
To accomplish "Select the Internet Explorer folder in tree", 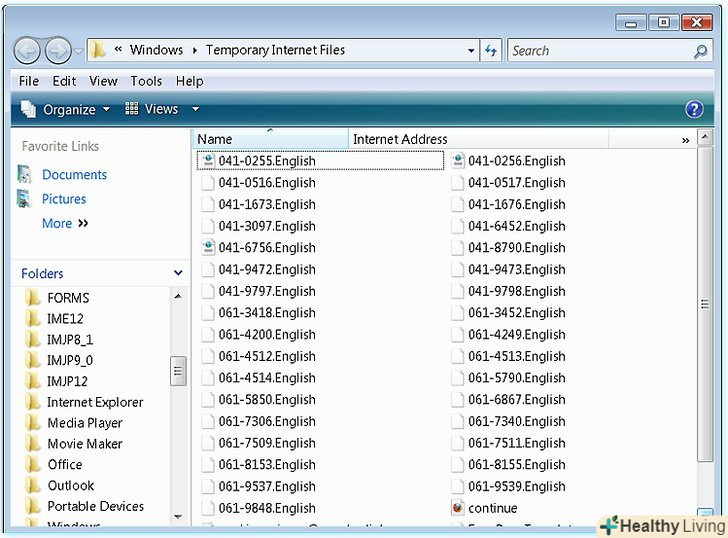I will 94,402.
